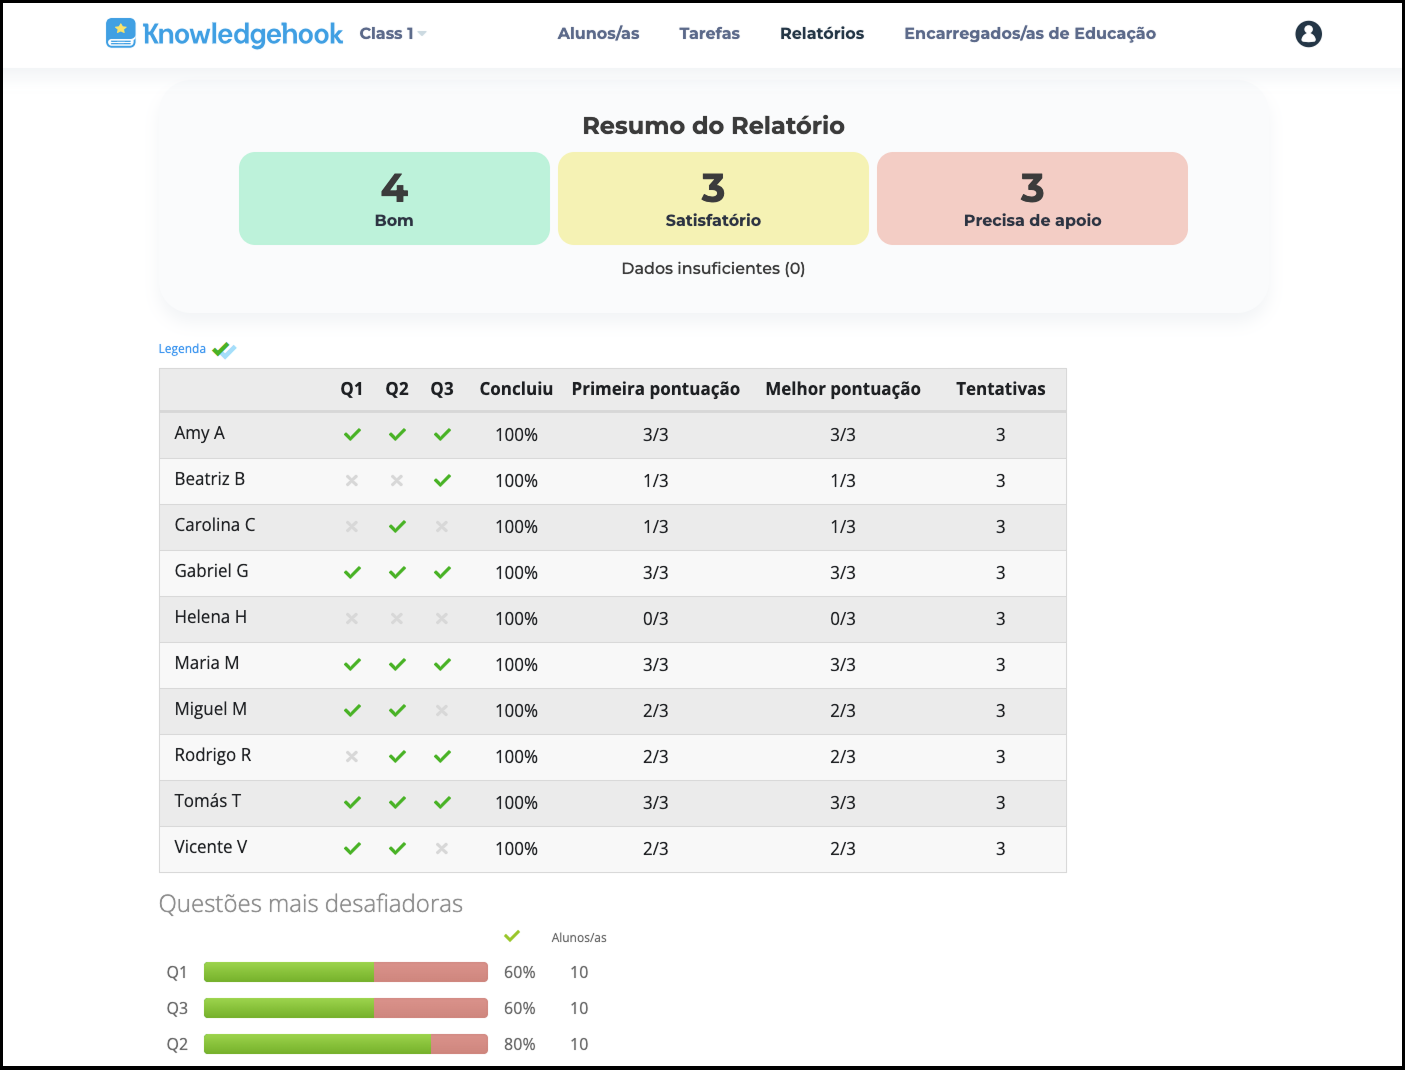Click Tomás T's Q2 green checkmark
1405x1070 pixels.
click(x=397, y=803)
